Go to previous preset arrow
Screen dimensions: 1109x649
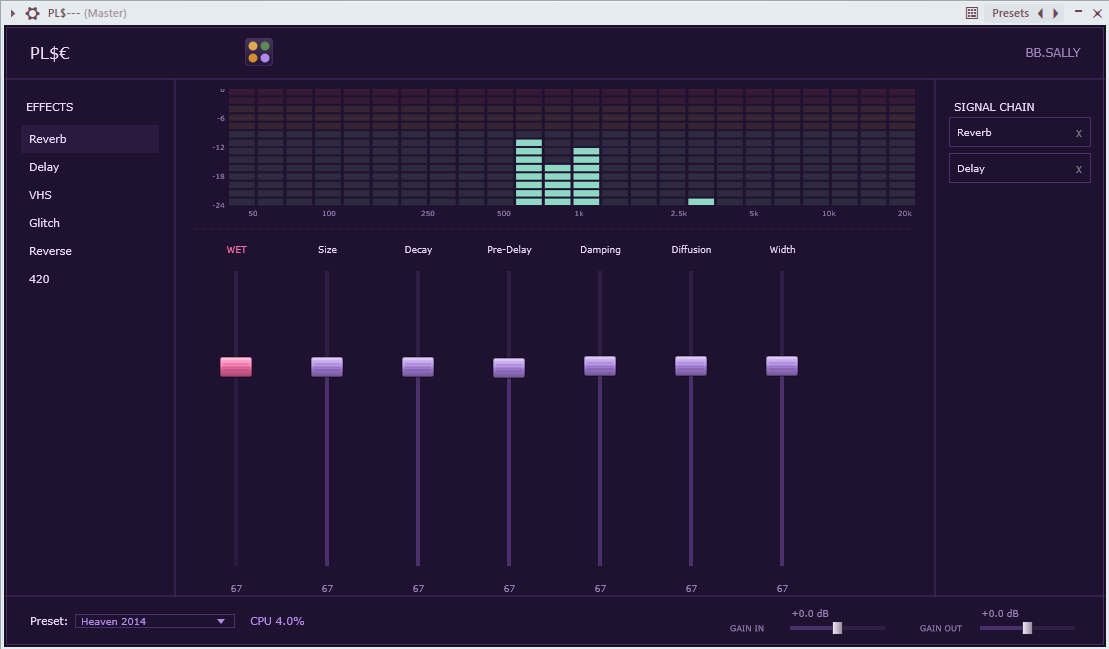[1040, 13]
